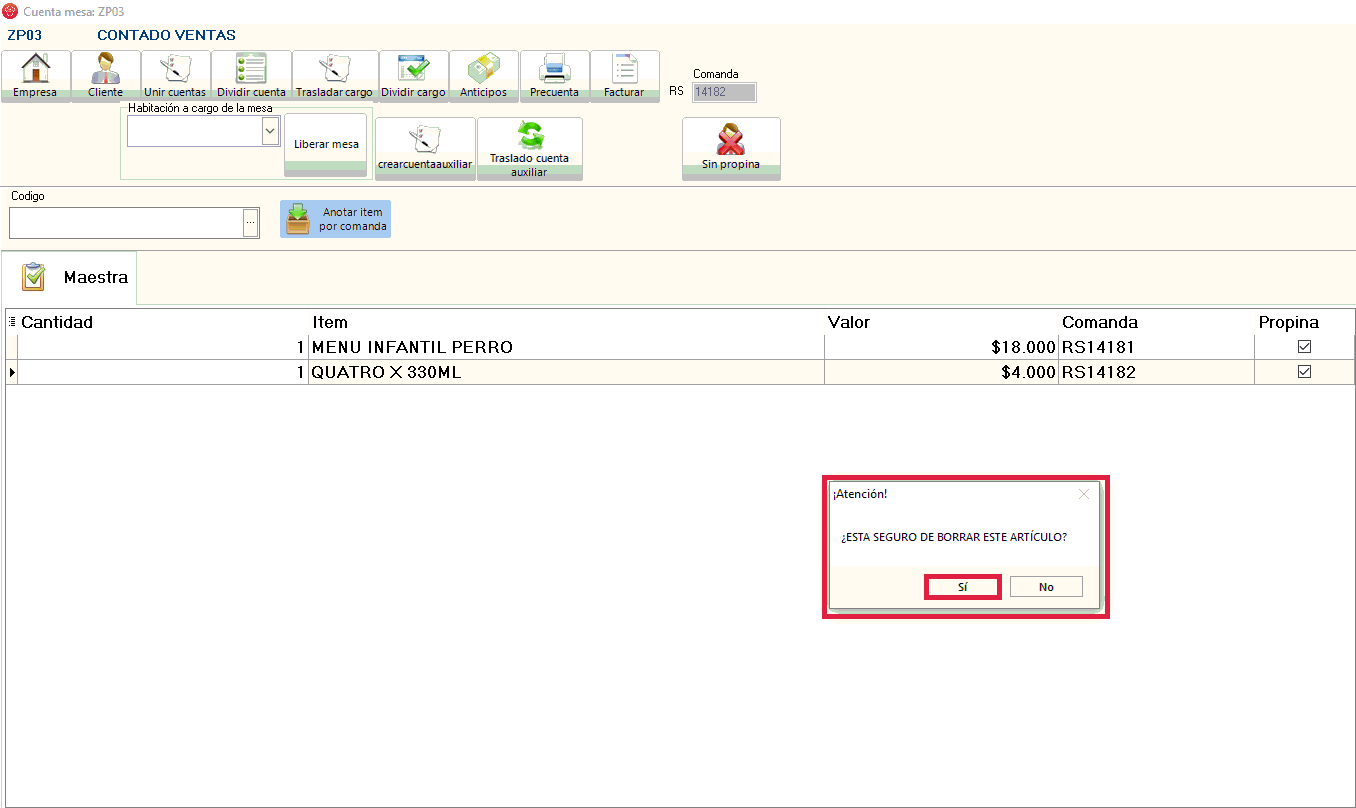Confirm deletion by clicking Sí
The width and height of the screenshot is (1356, 808).
[x=962, y=587]
